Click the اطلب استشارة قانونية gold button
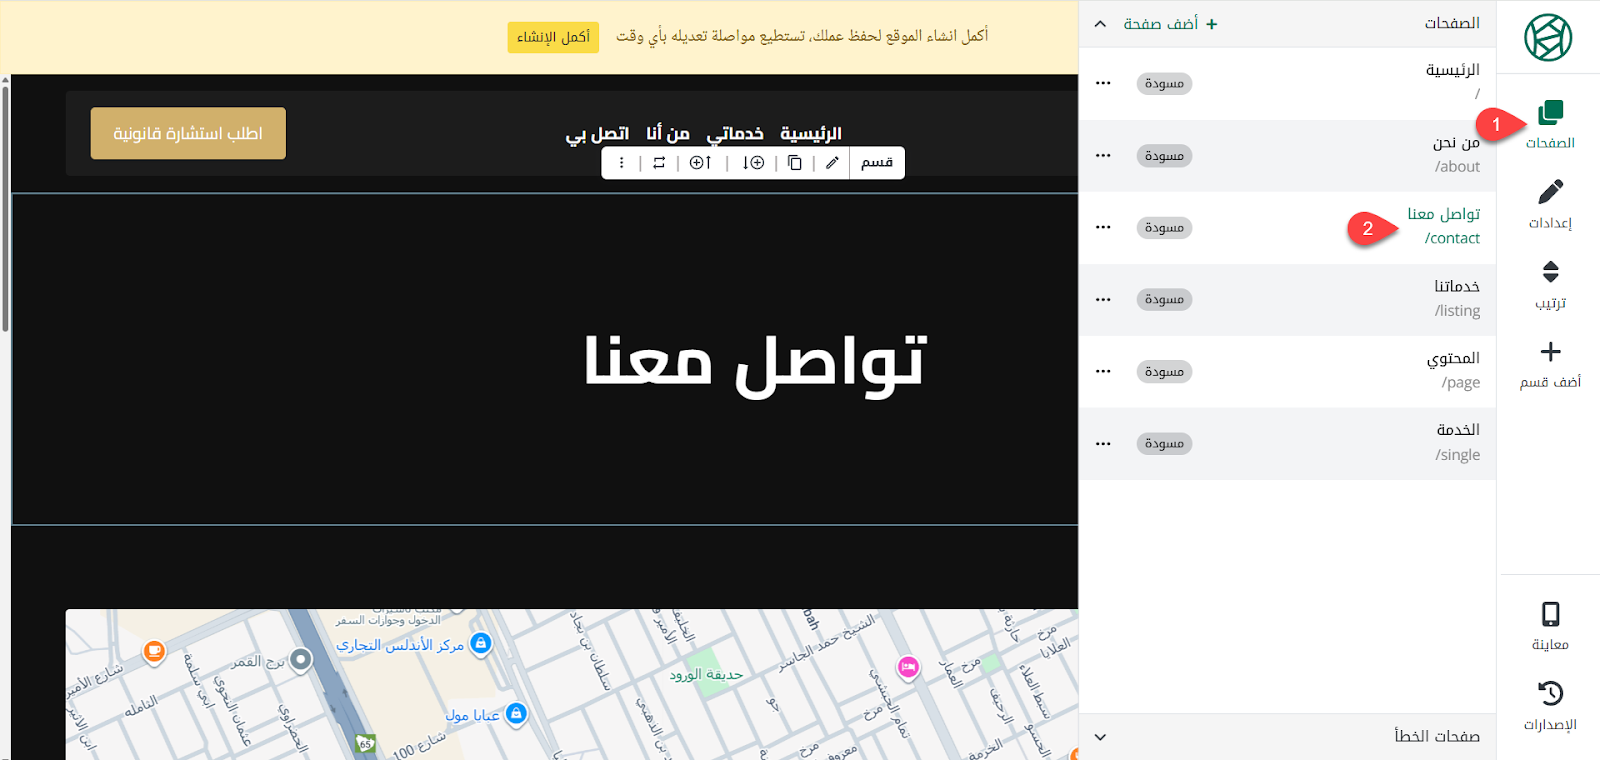The image size is (1600, 760). coord(188,133)
